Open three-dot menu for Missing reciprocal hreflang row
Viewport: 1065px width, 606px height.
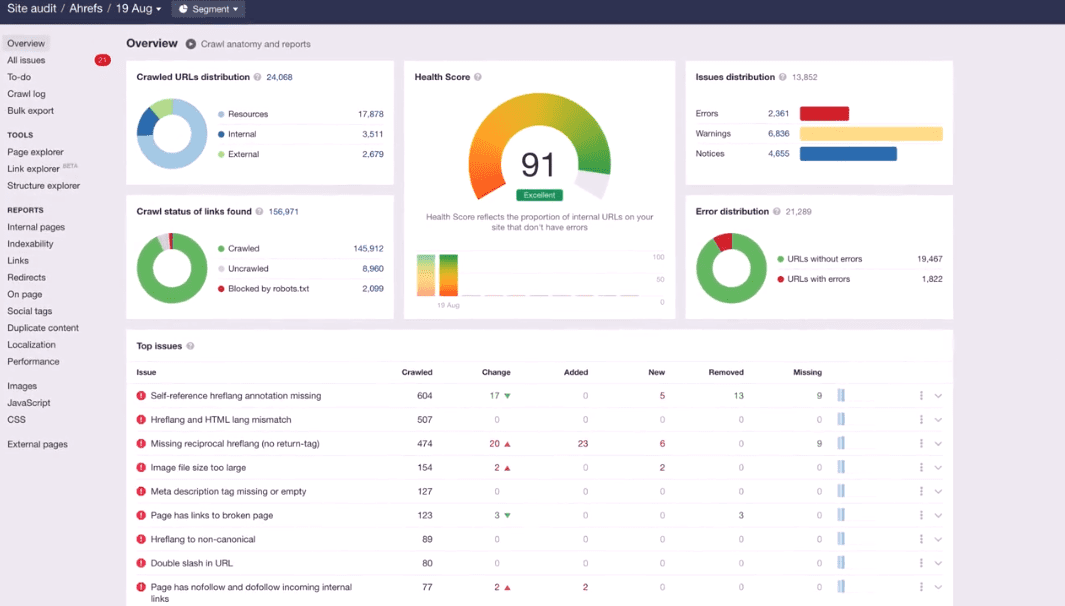coord(921,444)
